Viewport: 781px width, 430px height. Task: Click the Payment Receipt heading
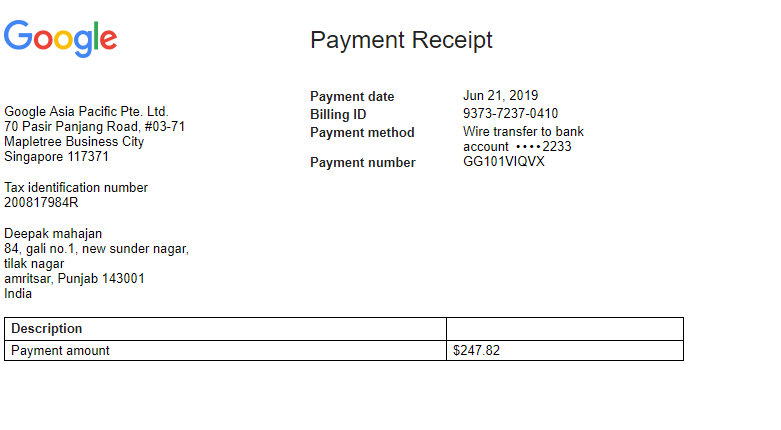(401, 40)
